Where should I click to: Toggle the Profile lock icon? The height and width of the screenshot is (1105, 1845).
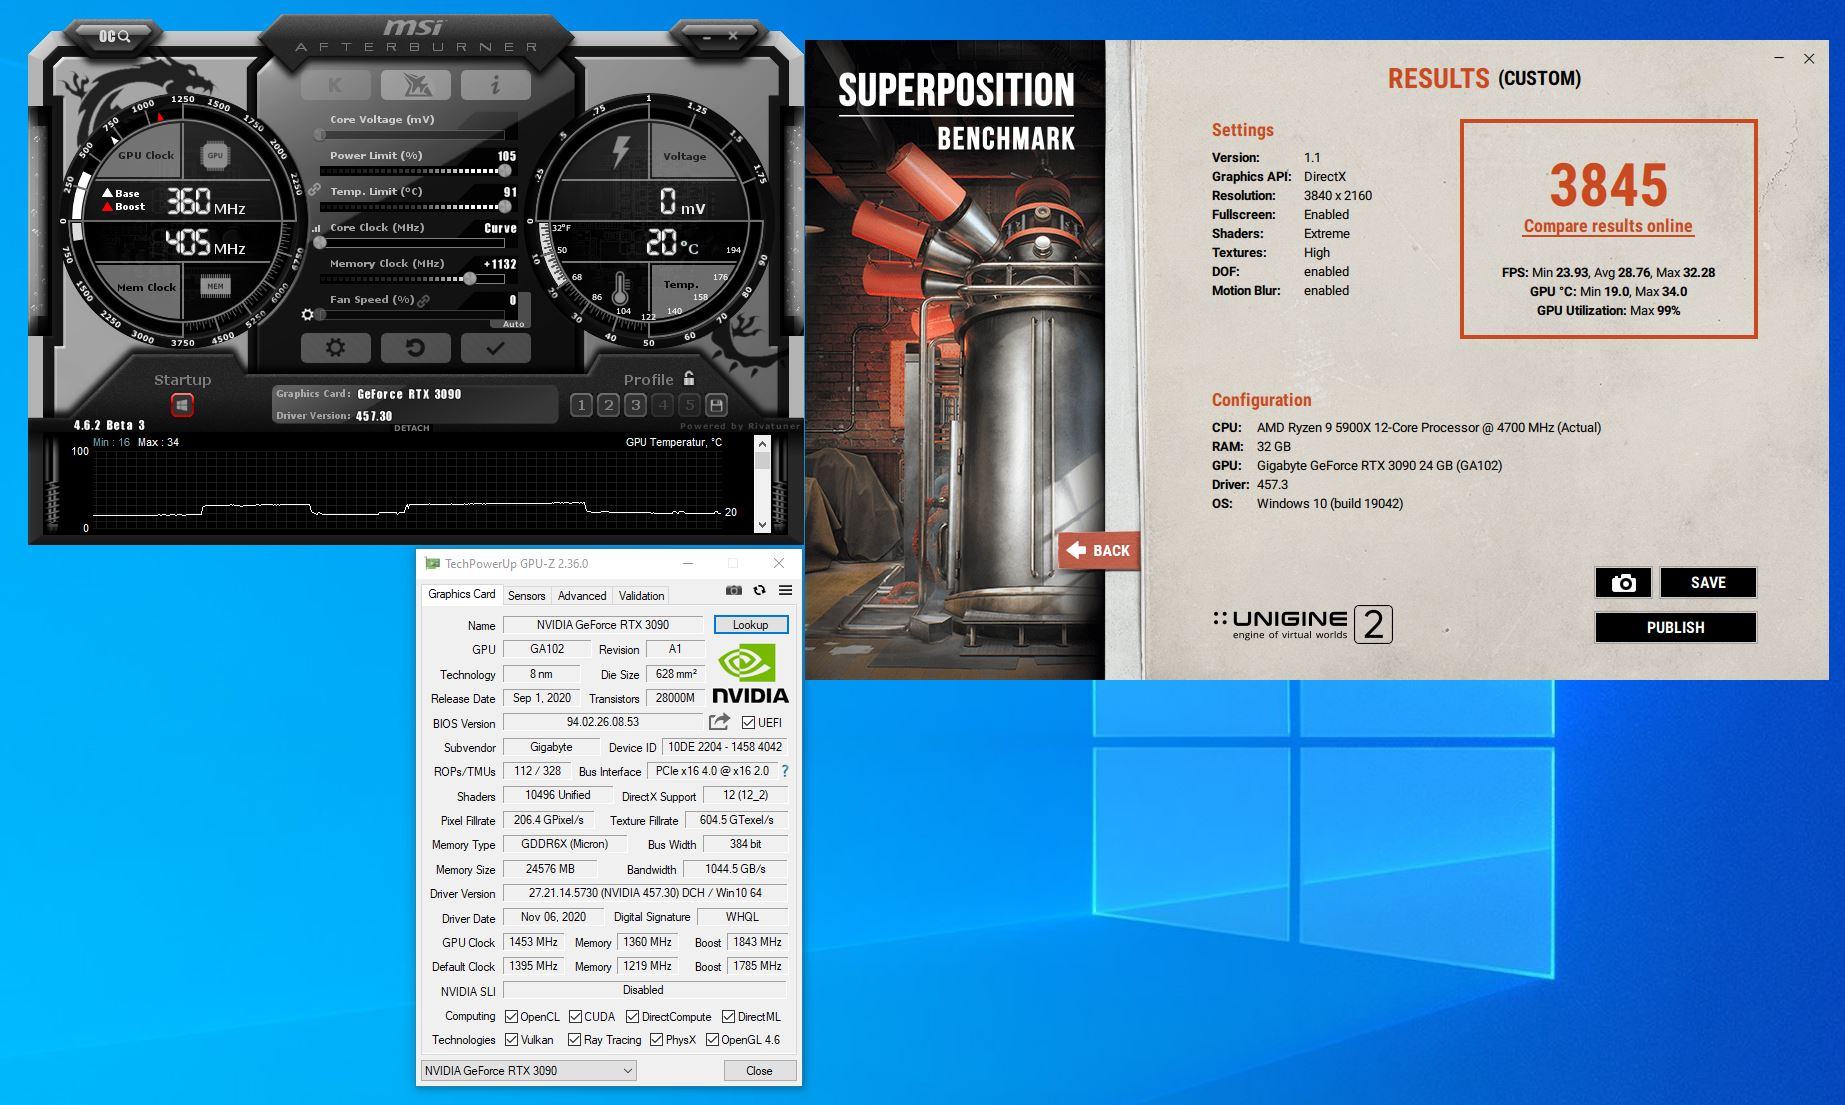(688, 378)
